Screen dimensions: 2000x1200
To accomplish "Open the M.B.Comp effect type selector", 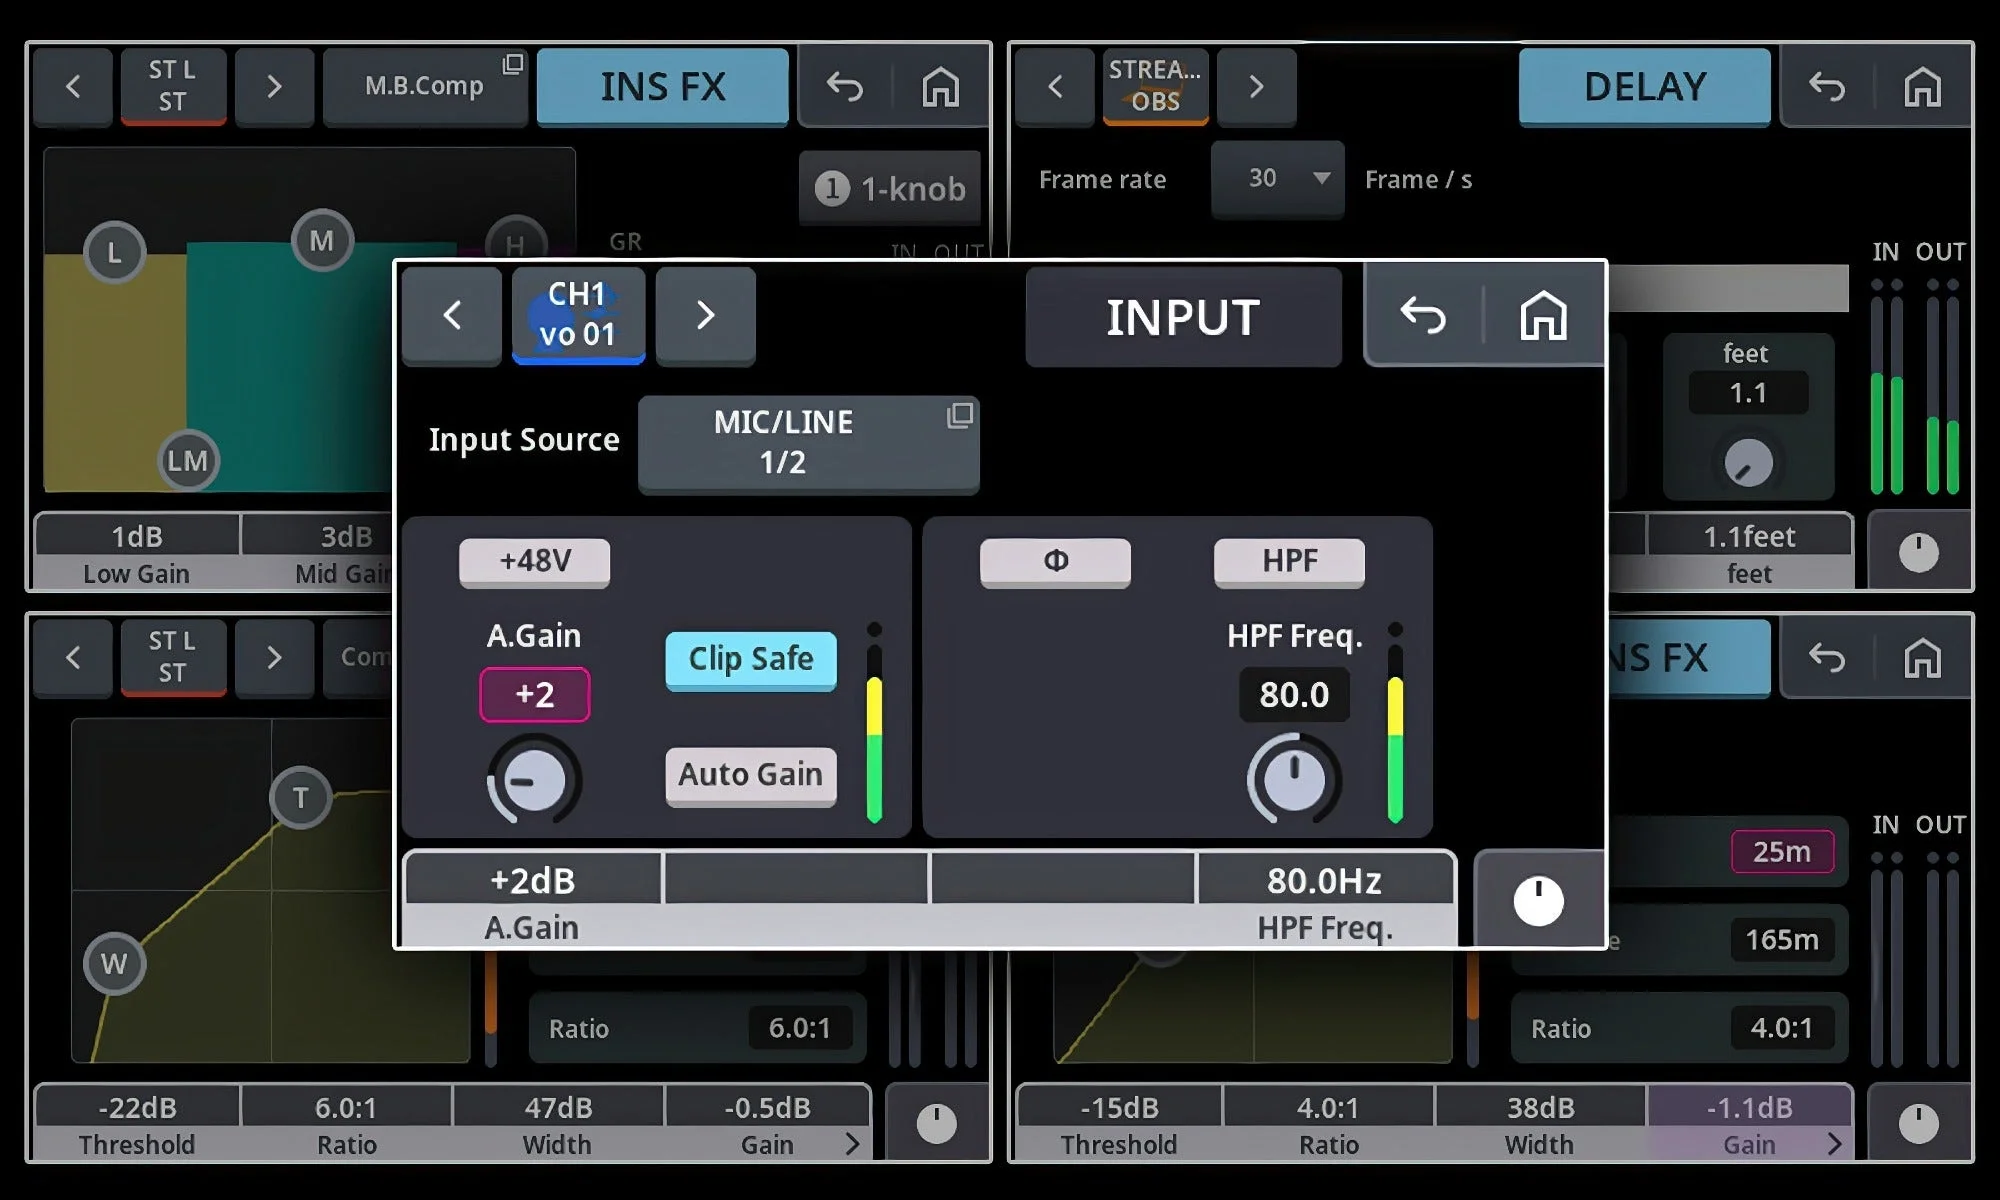I will click(425, 87).
